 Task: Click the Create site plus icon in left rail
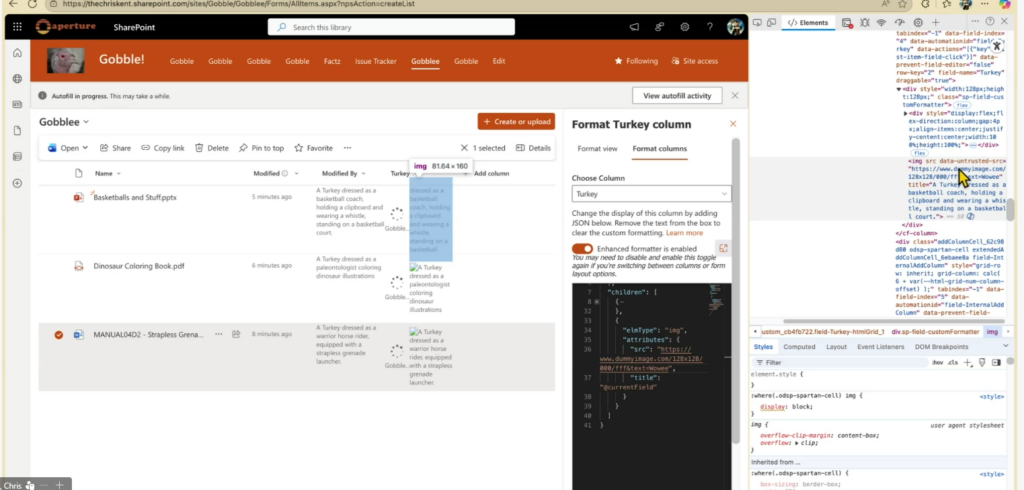point(18,183)
